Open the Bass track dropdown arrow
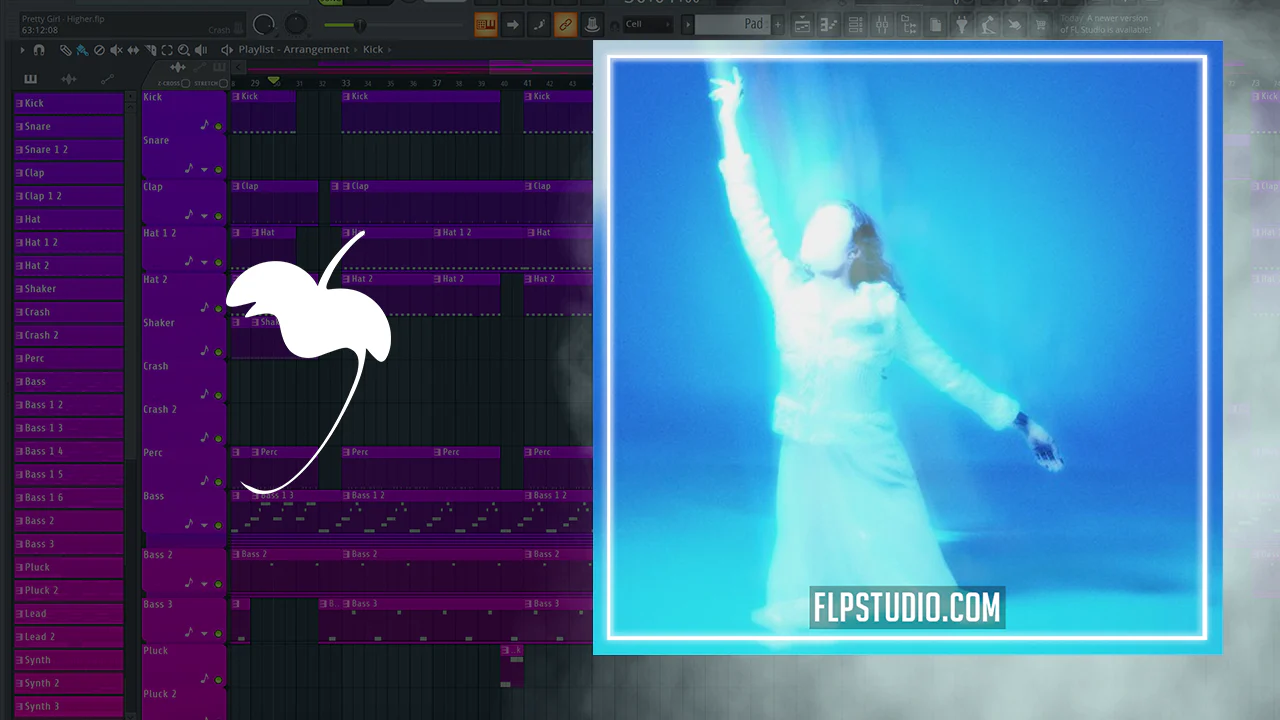 tap(205, 525)
